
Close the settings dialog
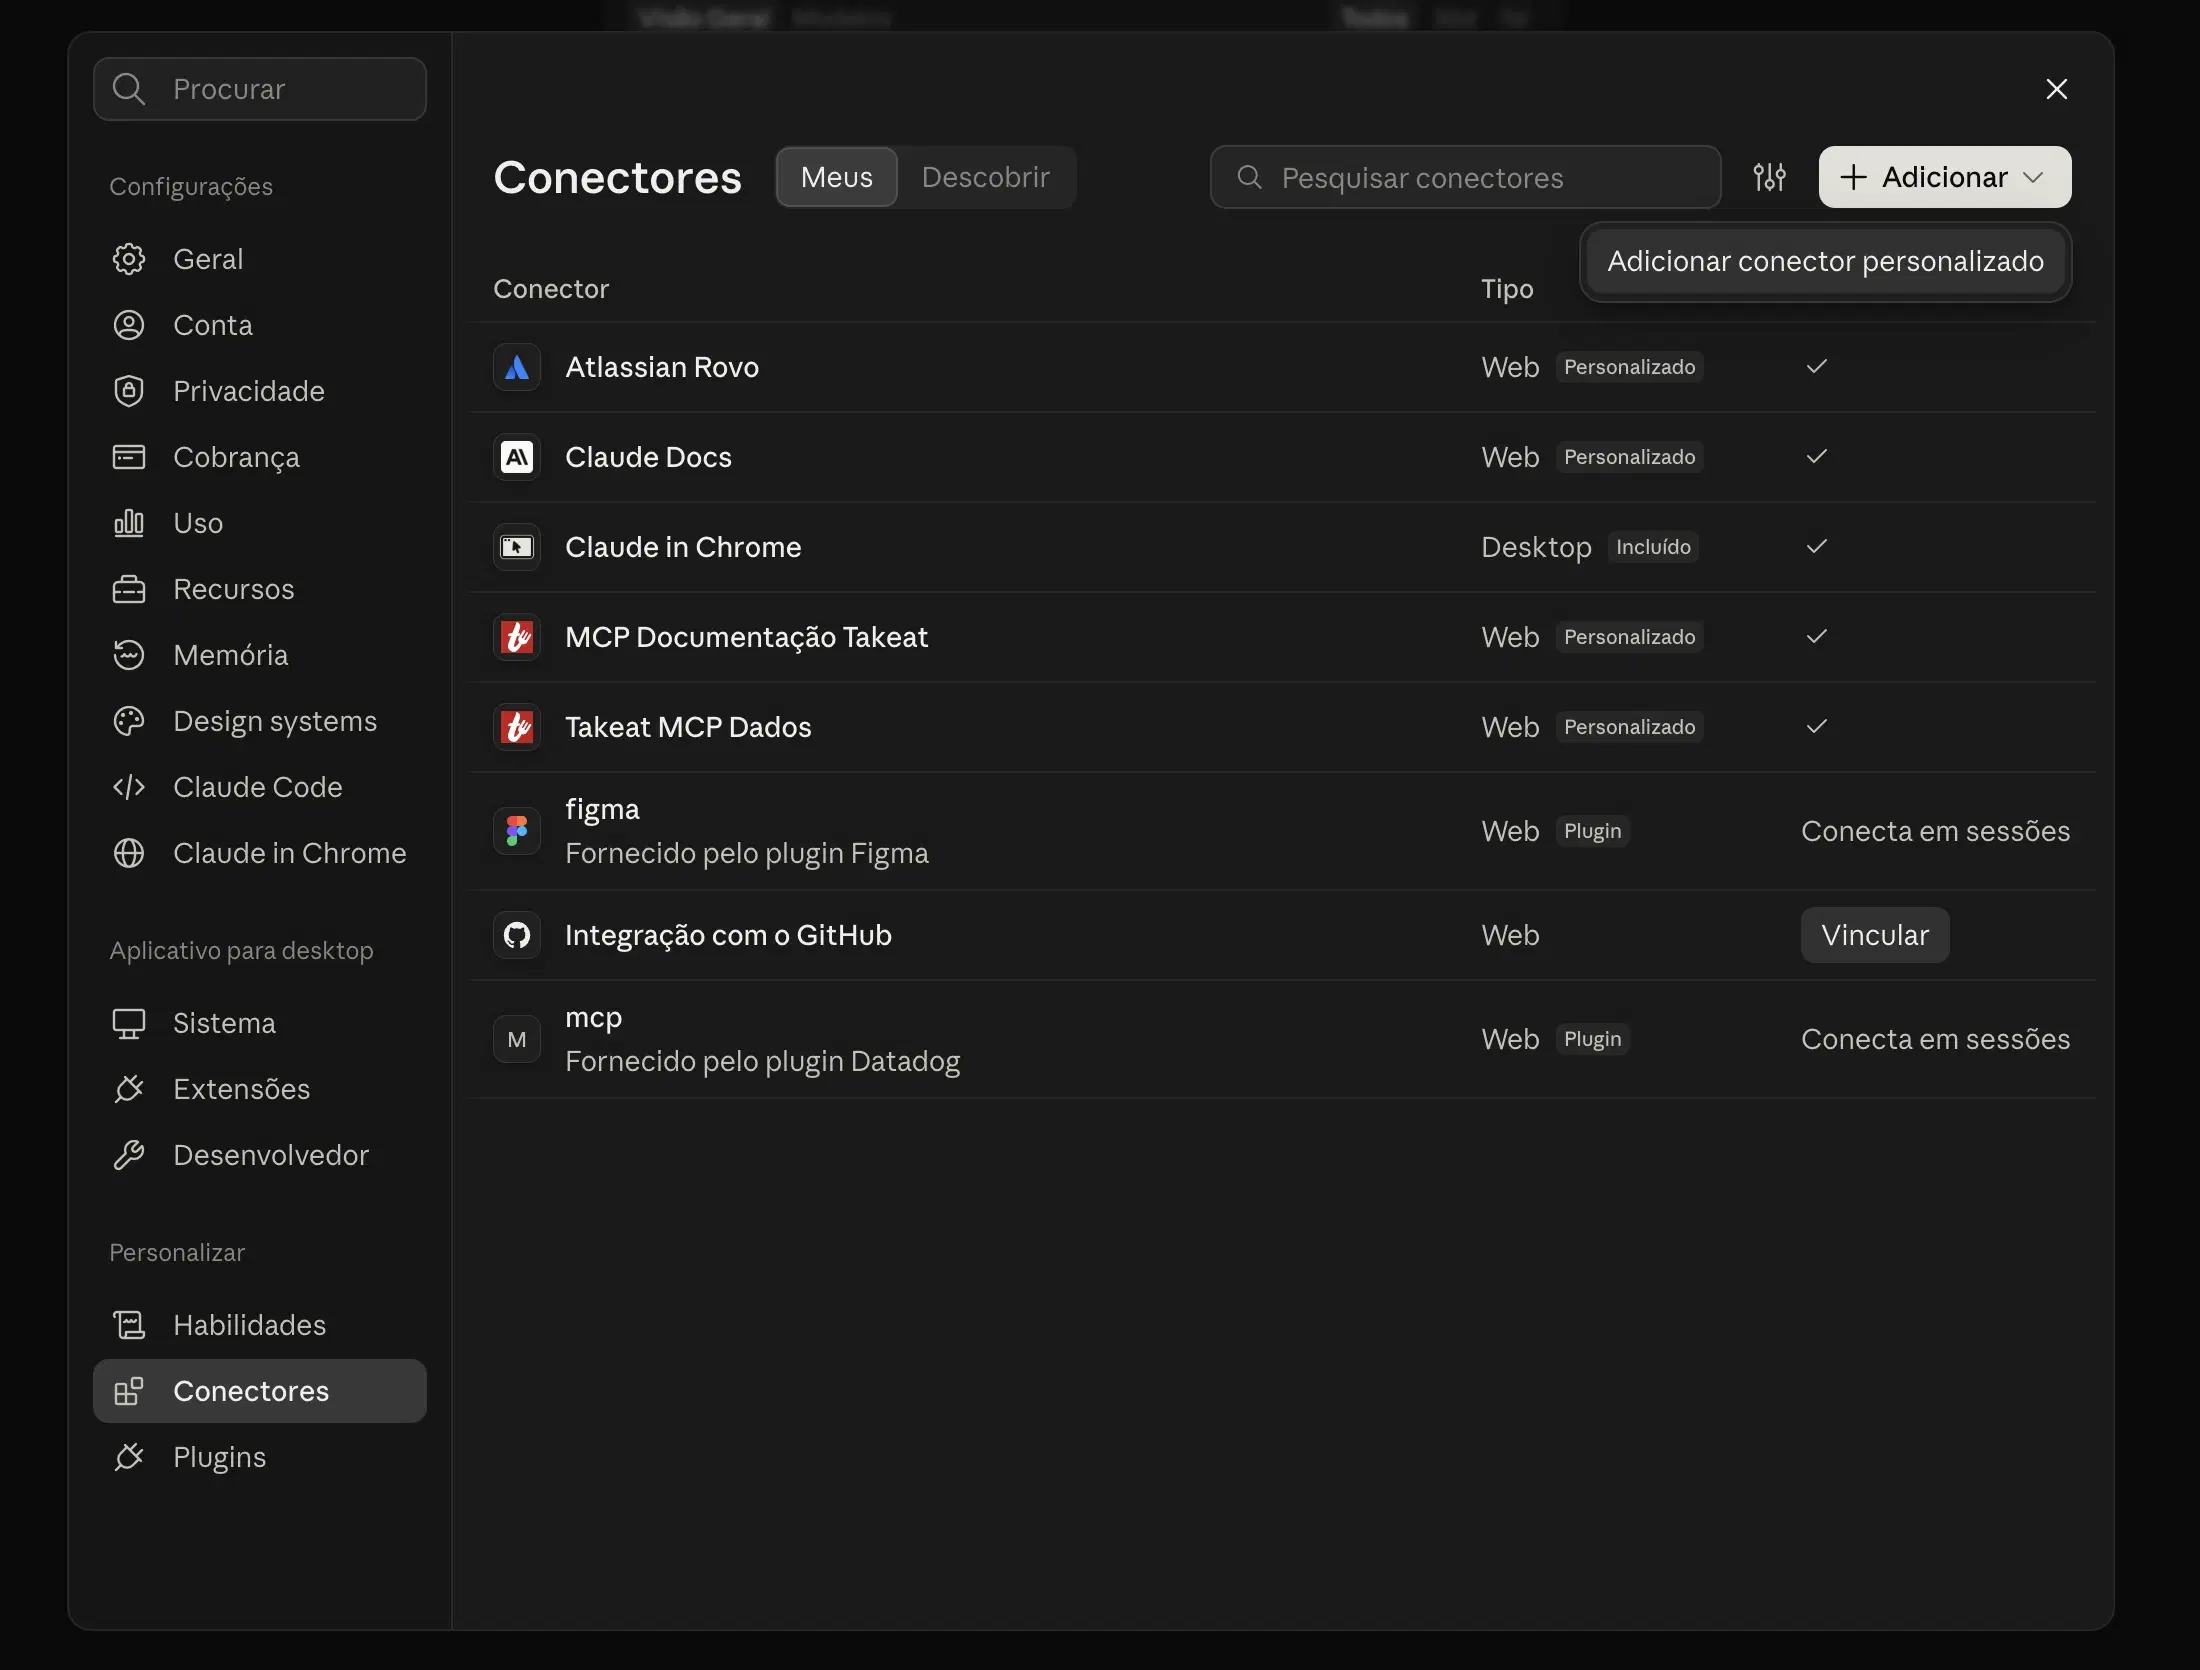click(x=2056, y=89)
